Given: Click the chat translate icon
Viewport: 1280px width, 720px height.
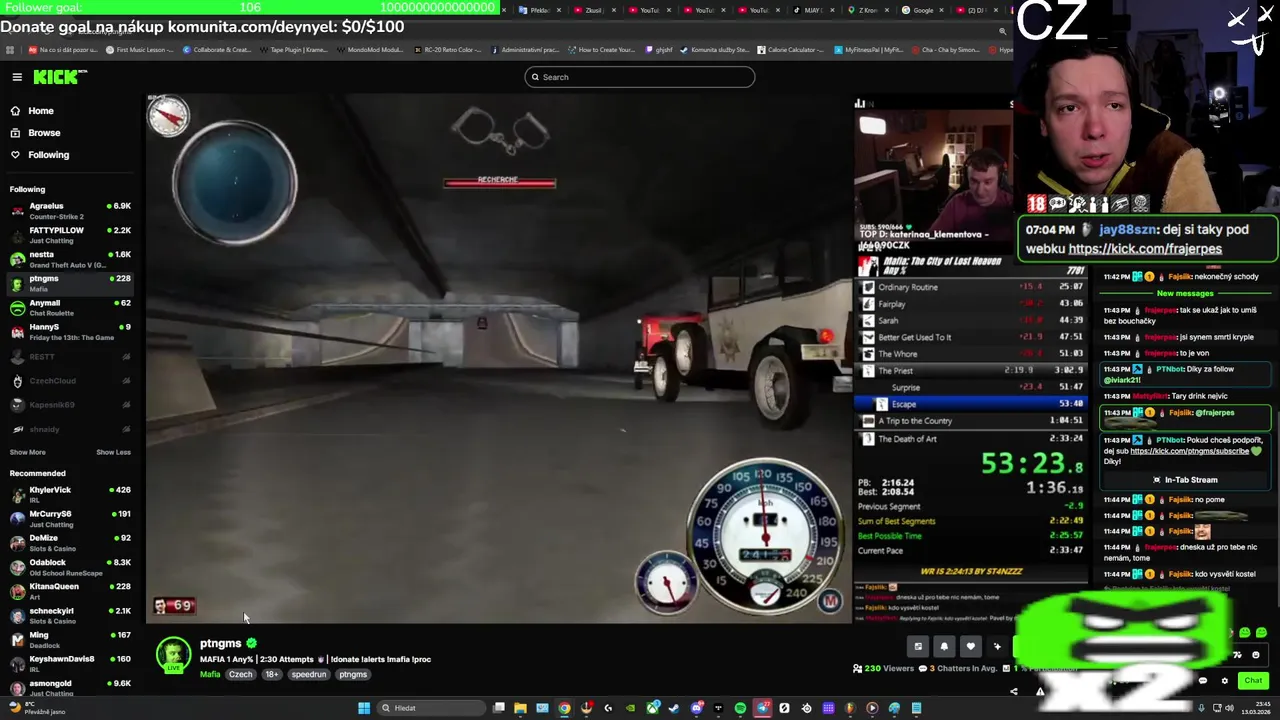Looking at the screenshot, I should pos(1237,655).
